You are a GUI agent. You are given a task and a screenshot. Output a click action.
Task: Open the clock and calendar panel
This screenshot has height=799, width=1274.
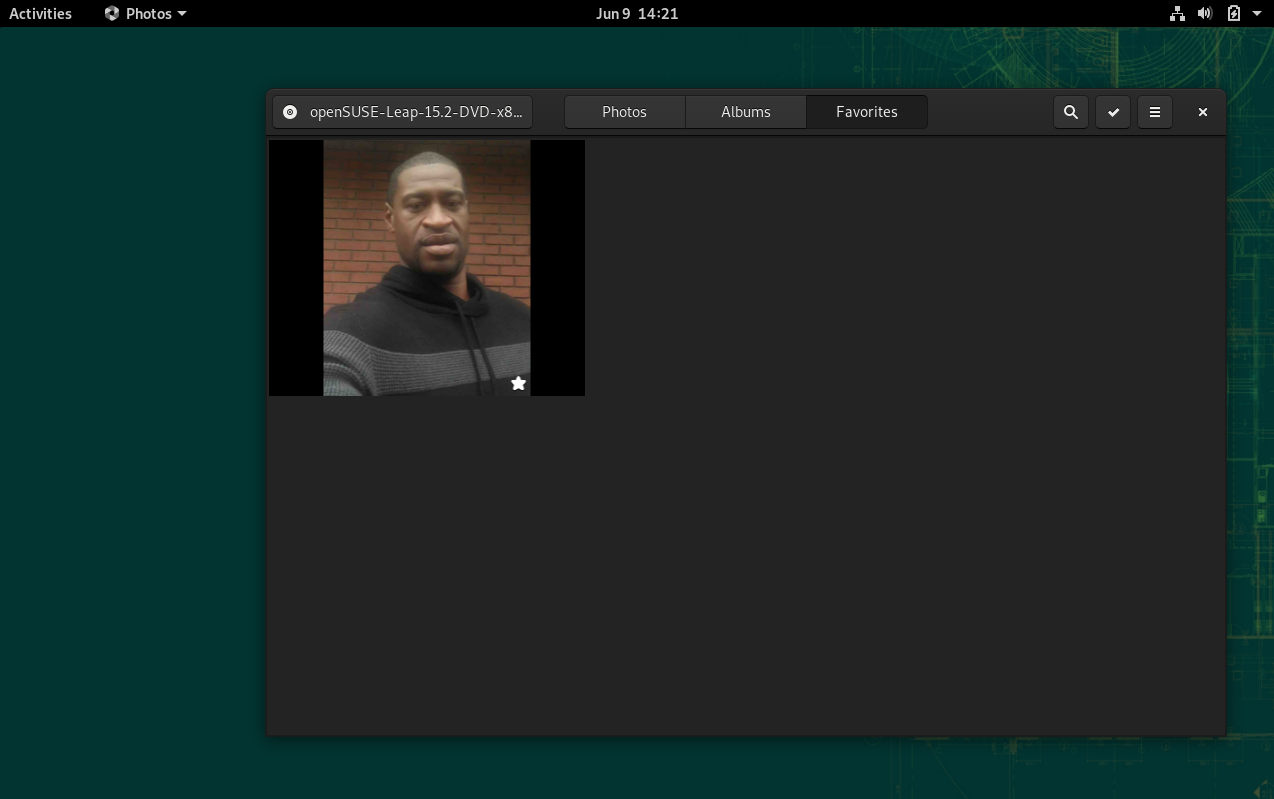636,14
